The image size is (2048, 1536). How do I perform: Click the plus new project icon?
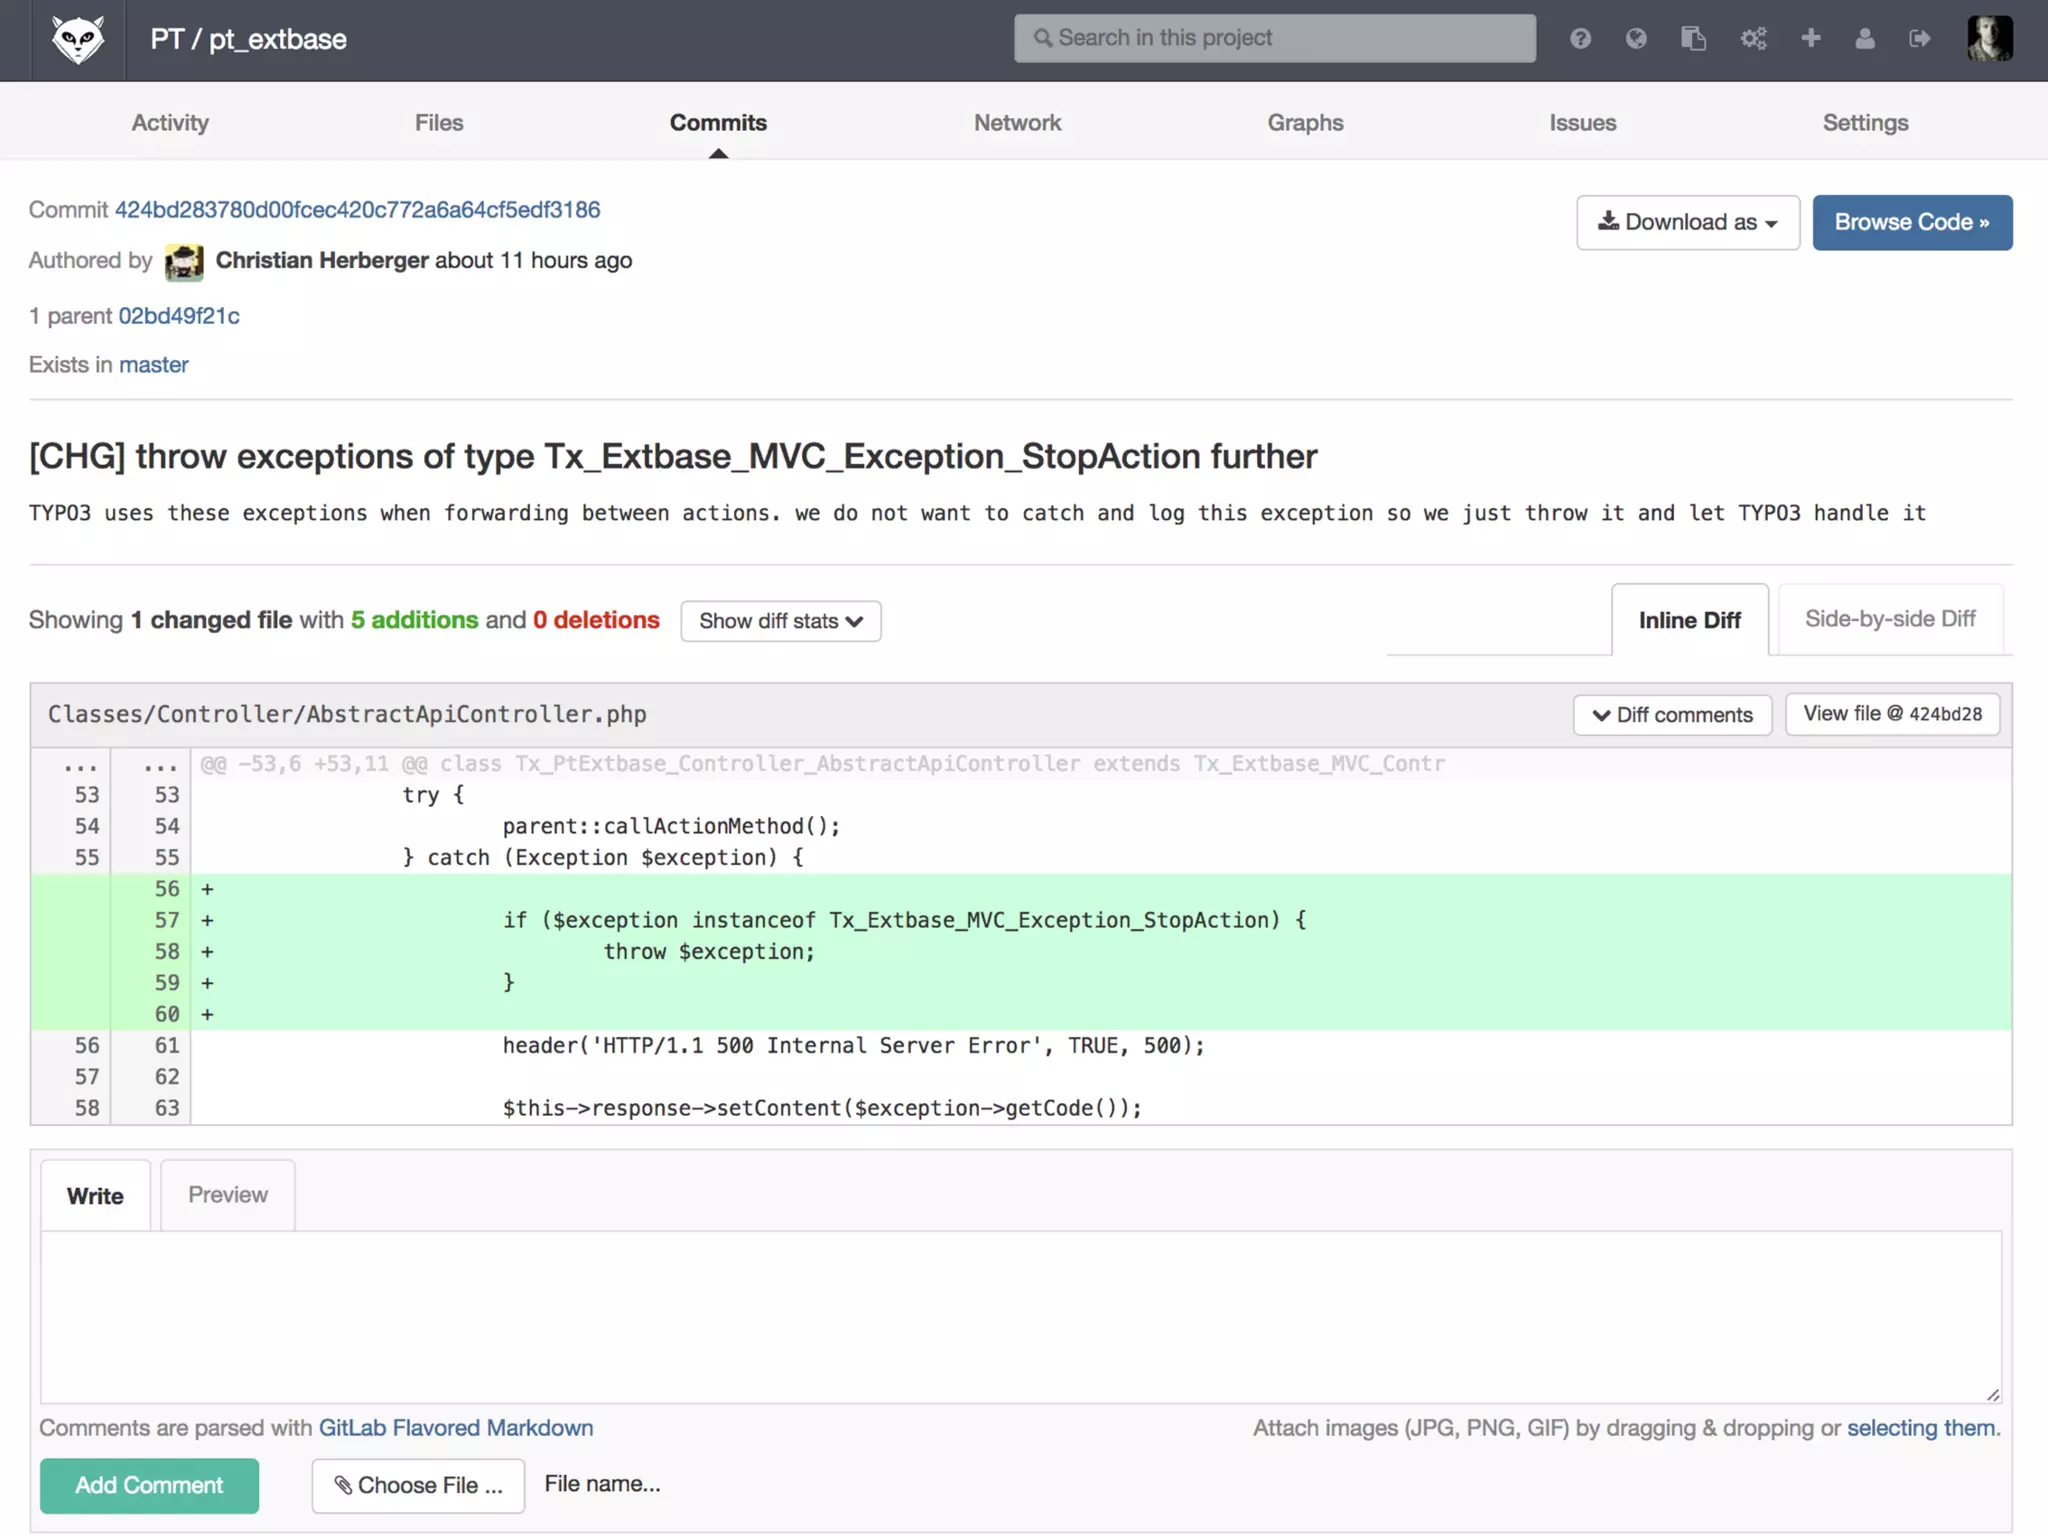point(1810,39)
